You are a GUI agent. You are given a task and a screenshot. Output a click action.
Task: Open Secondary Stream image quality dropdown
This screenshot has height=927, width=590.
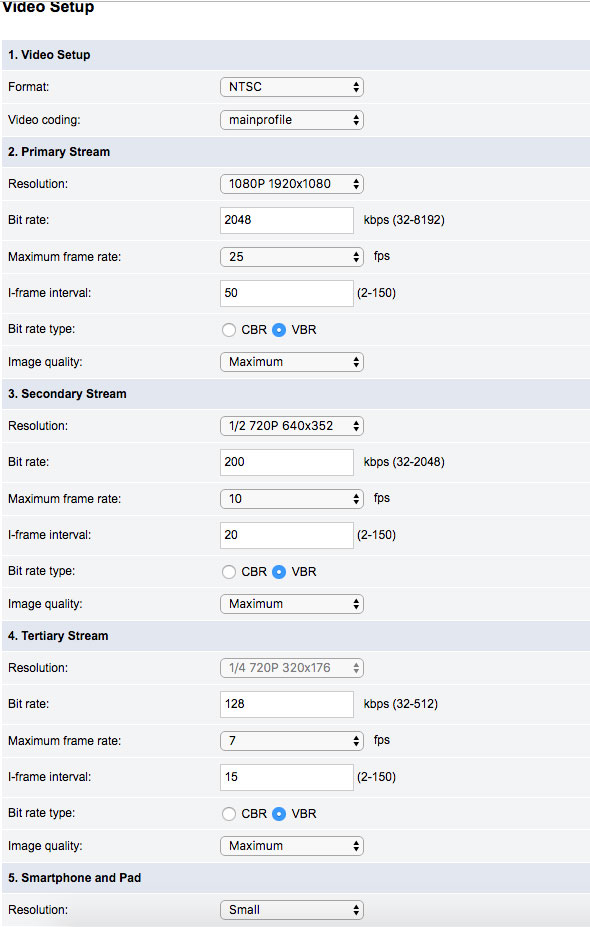coord(291,604)
